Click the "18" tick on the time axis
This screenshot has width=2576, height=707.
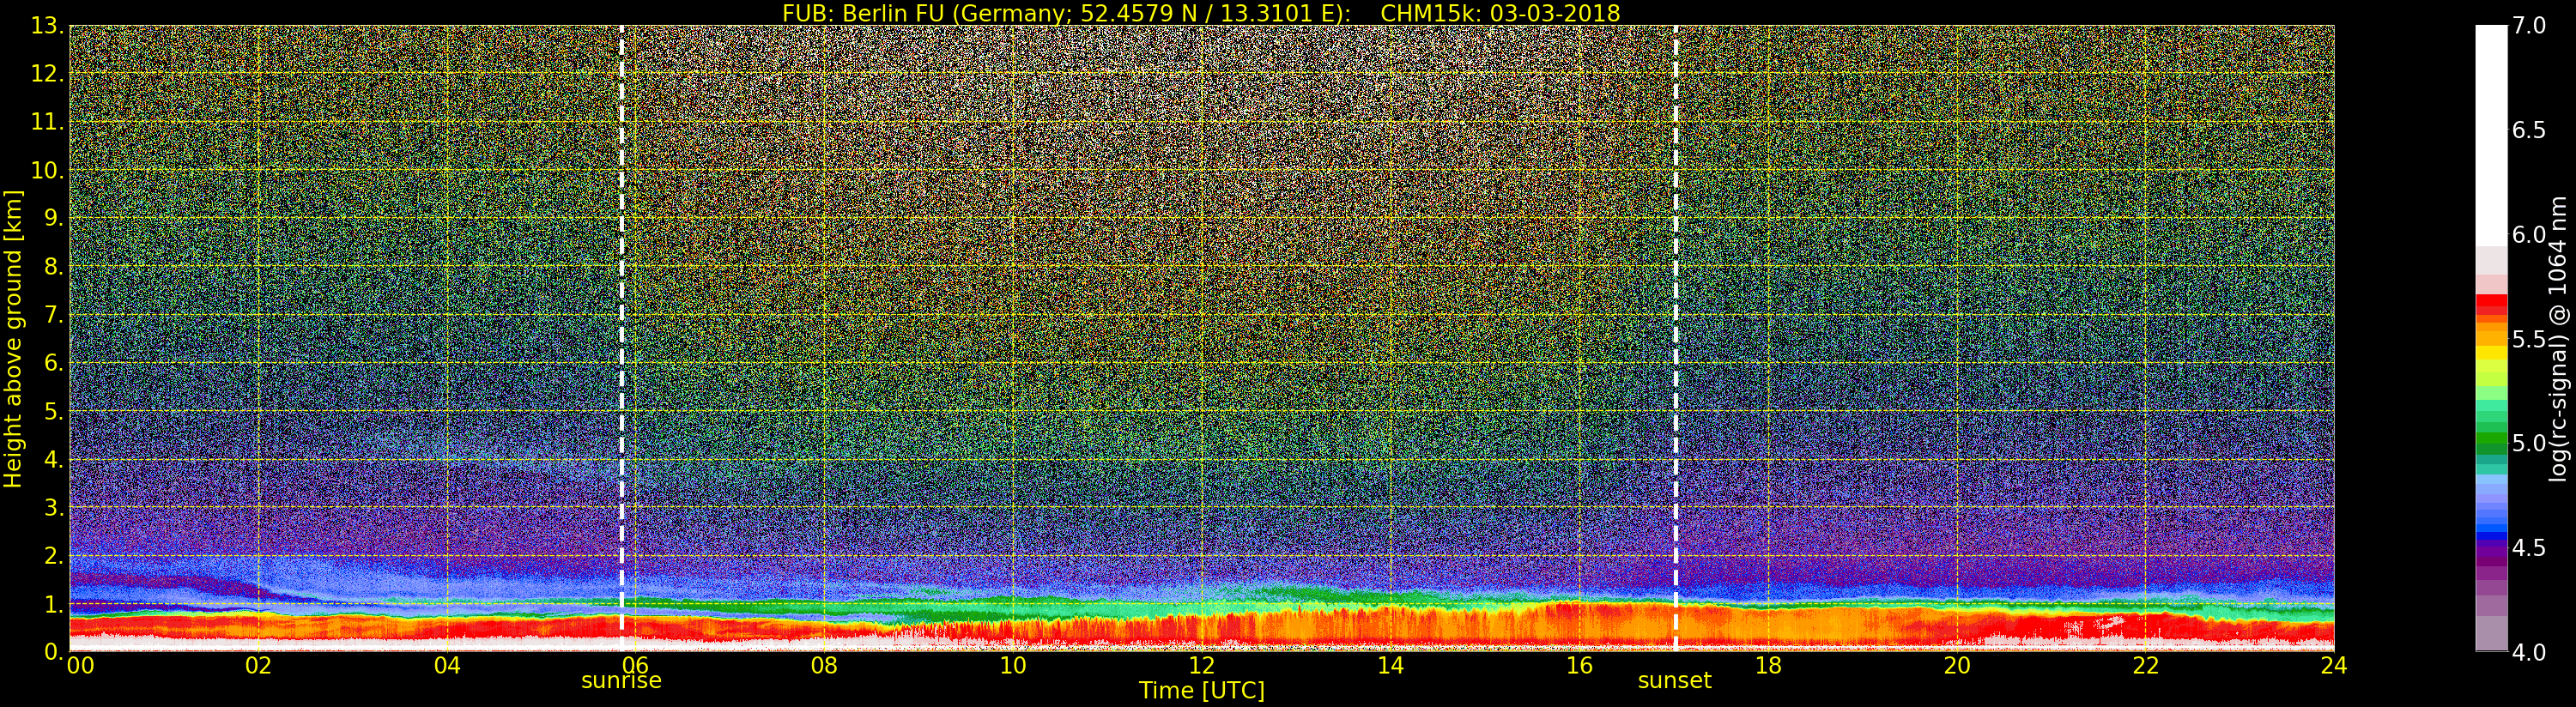pyautogui.click(x=1768, y=665)
